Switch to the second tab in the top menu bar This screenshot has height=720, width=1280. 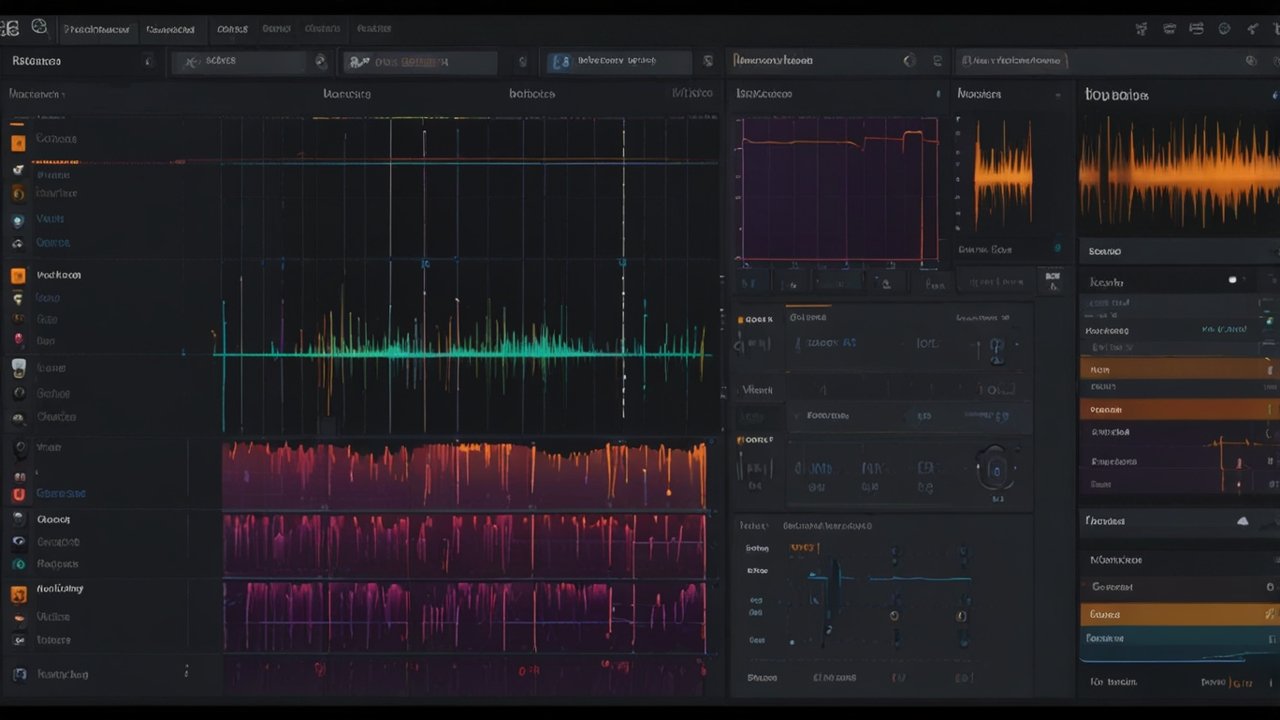(x=172, y=29)
